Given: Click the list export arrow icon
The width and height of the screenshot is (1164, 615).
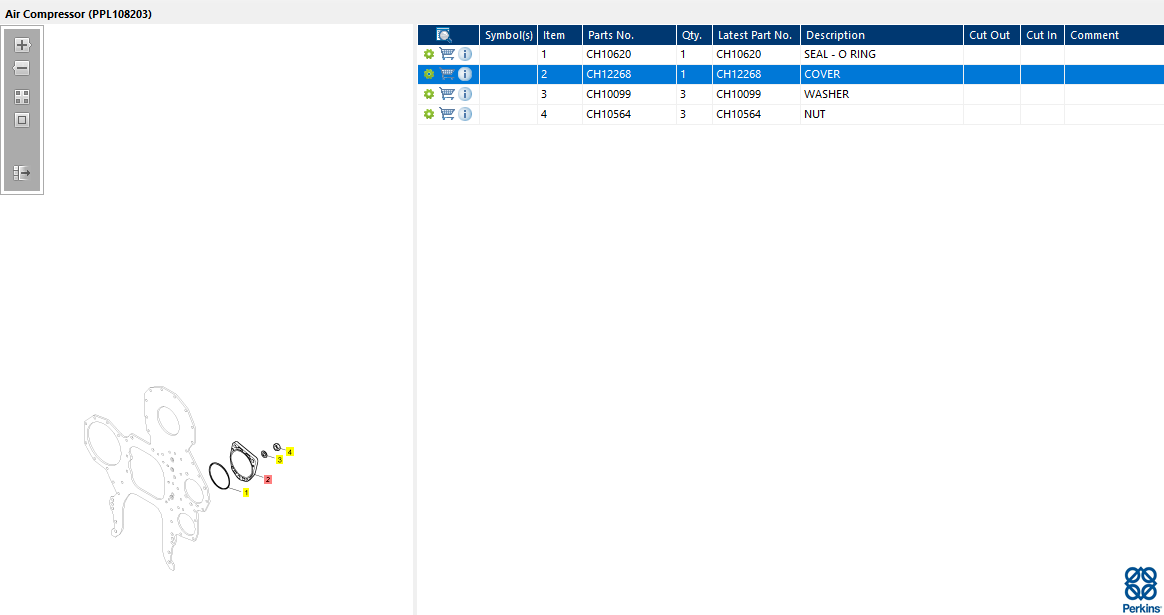Looking at the screenshot, I should 22,173.
